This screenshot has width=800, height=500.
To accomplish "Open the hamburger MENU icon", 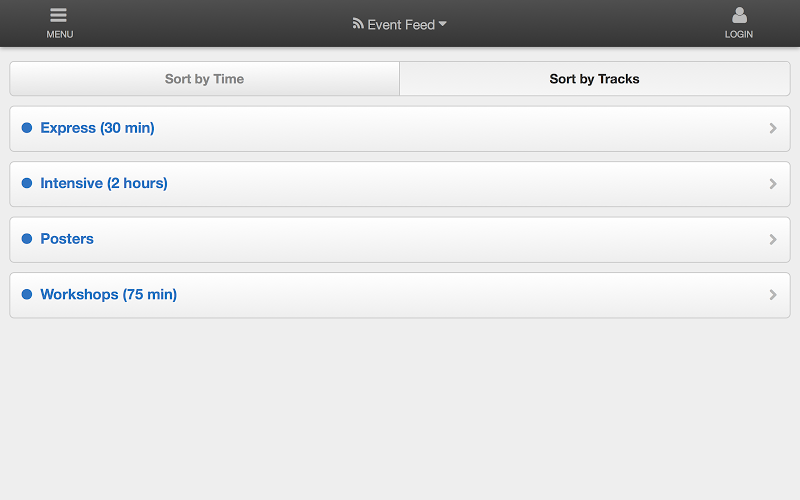I will coord(59,15).
